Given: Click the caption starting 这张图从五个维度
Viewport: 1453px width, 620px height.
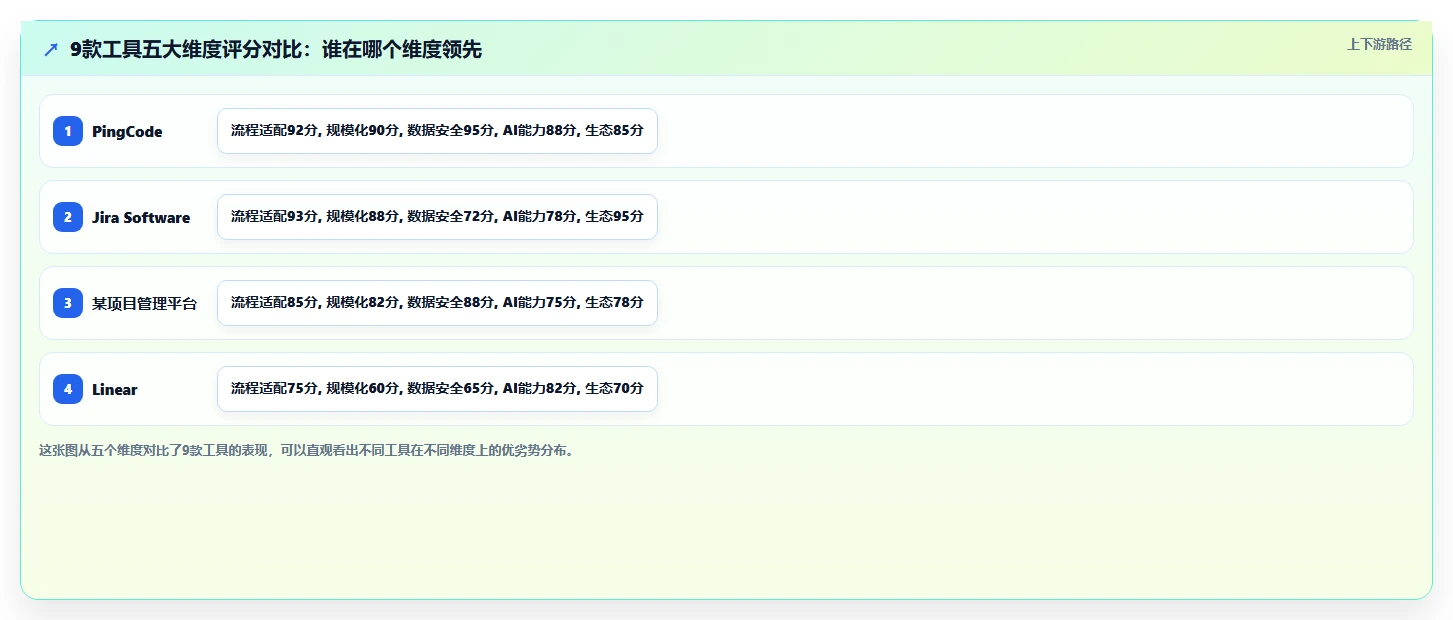Looking at the screenshot, I should (x=306, y=451).
